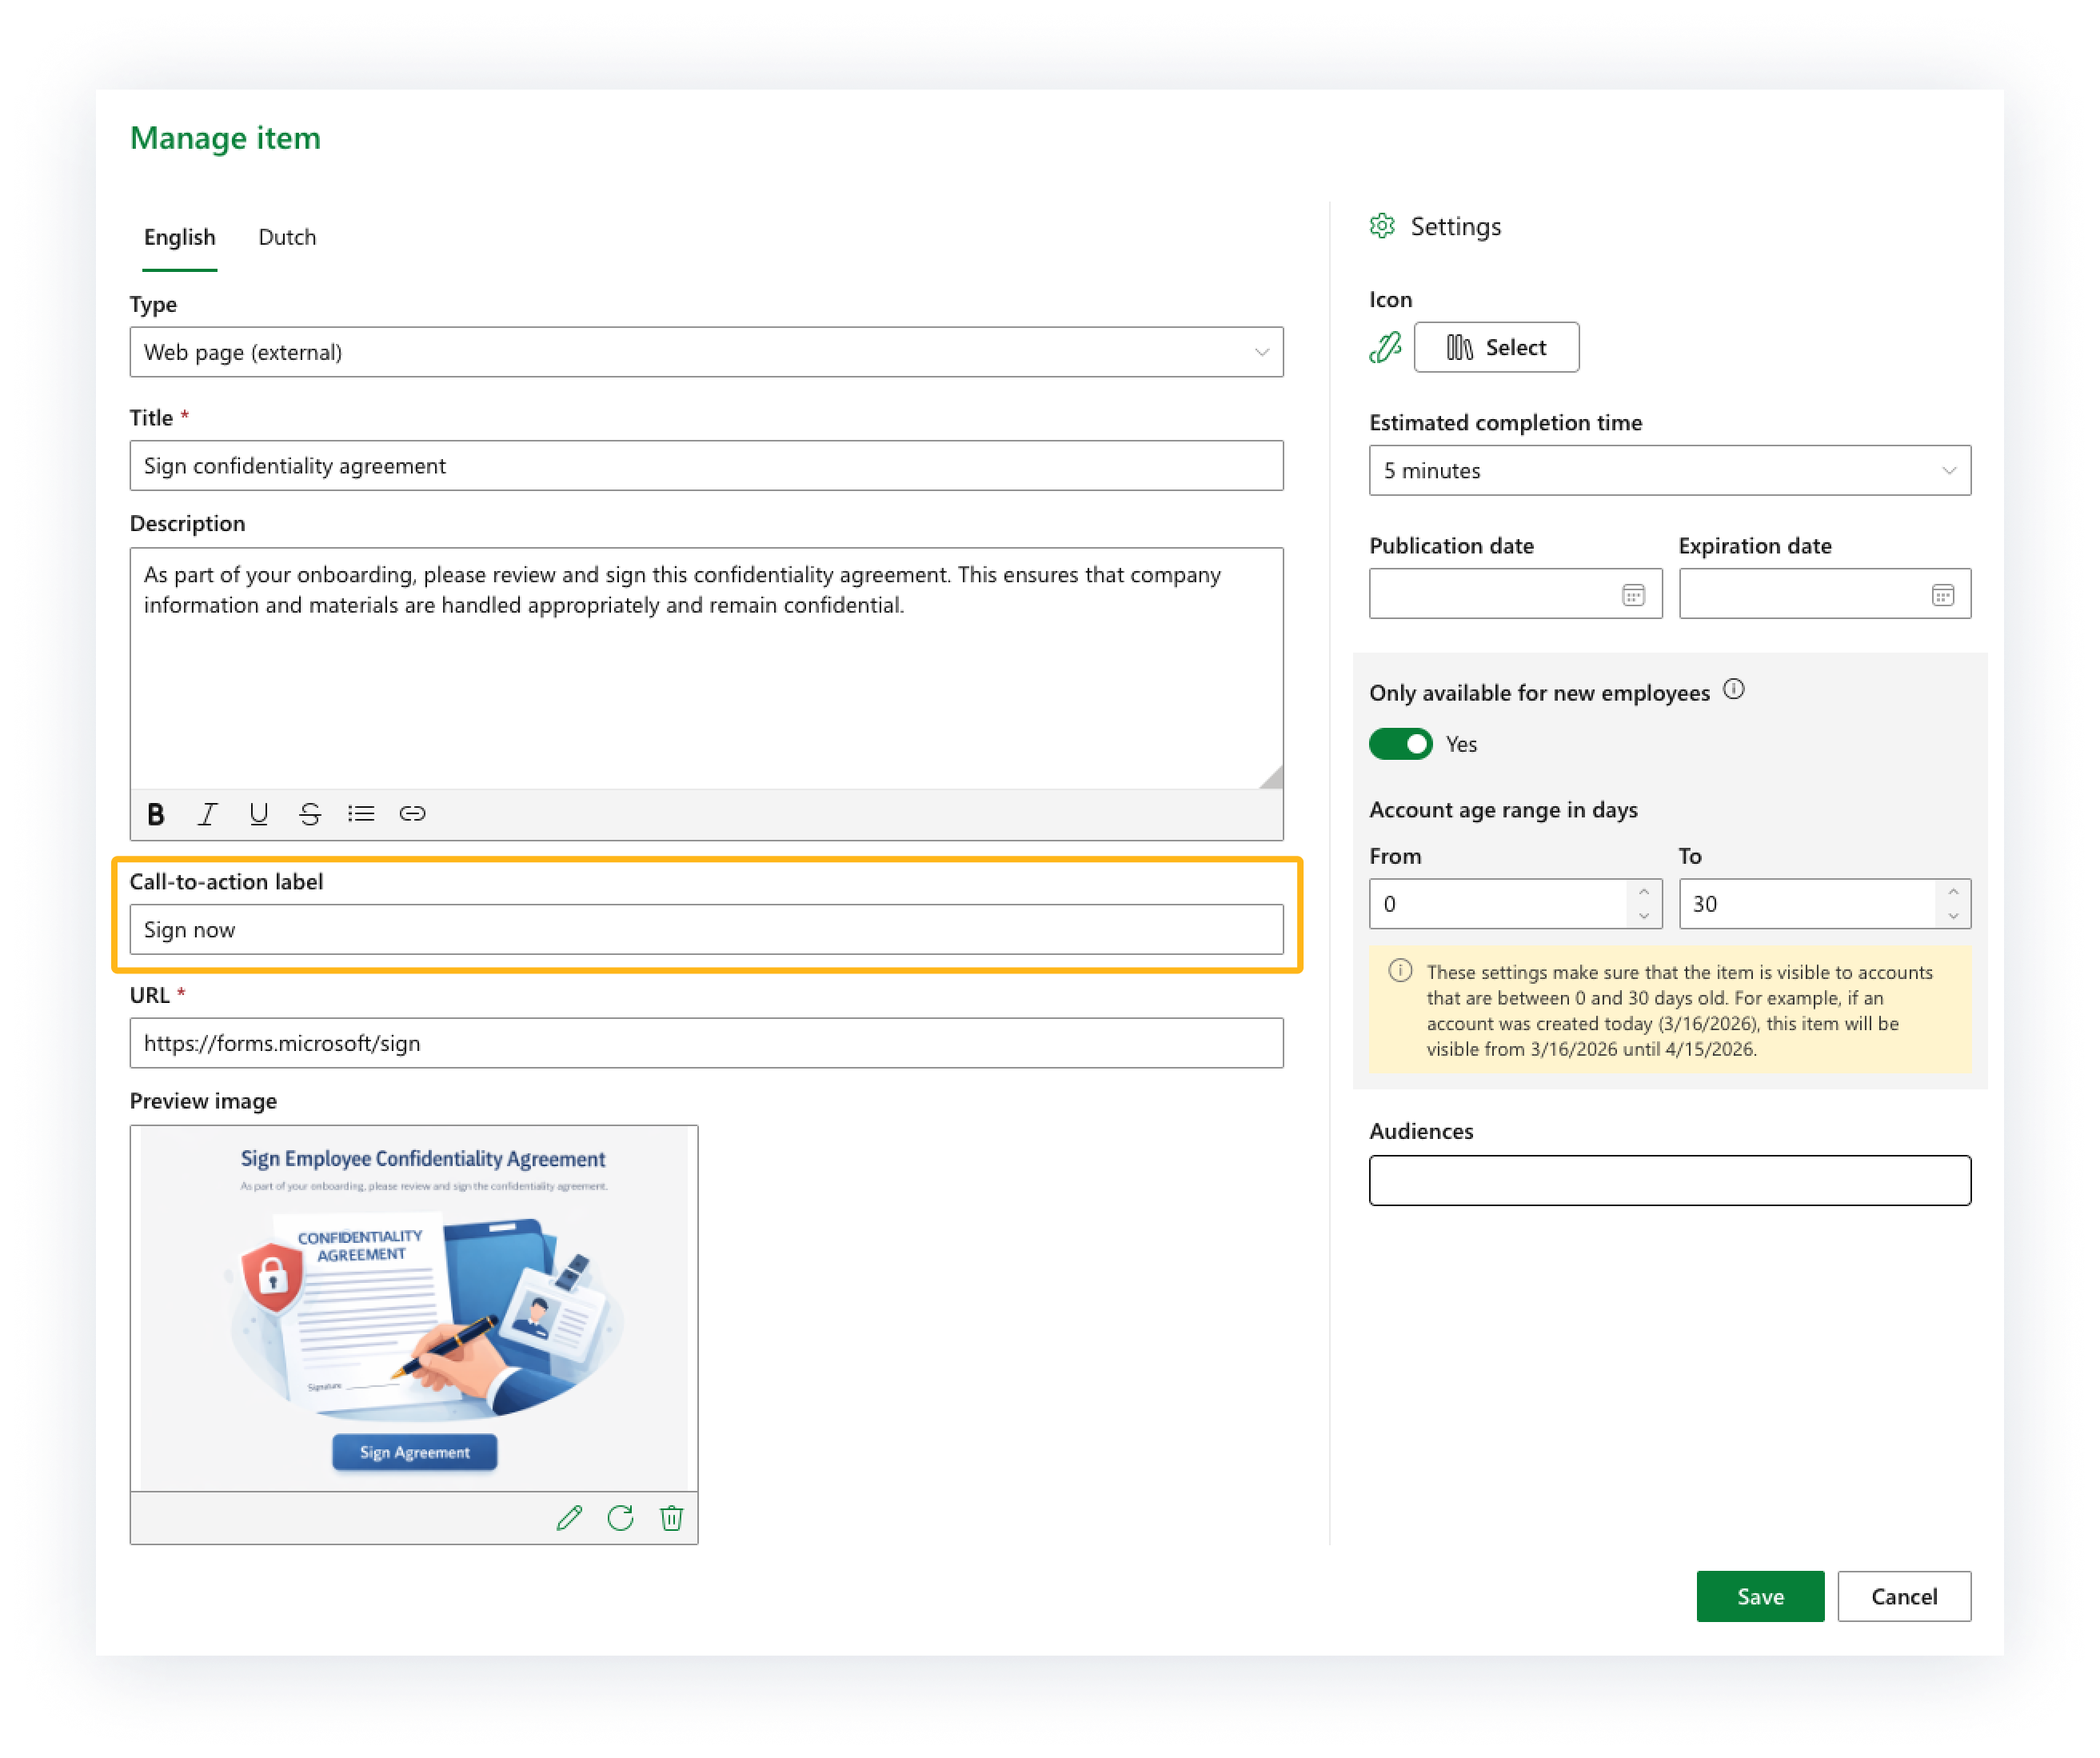
Task: Increase the To account age value
Action: pos(1953,891)
